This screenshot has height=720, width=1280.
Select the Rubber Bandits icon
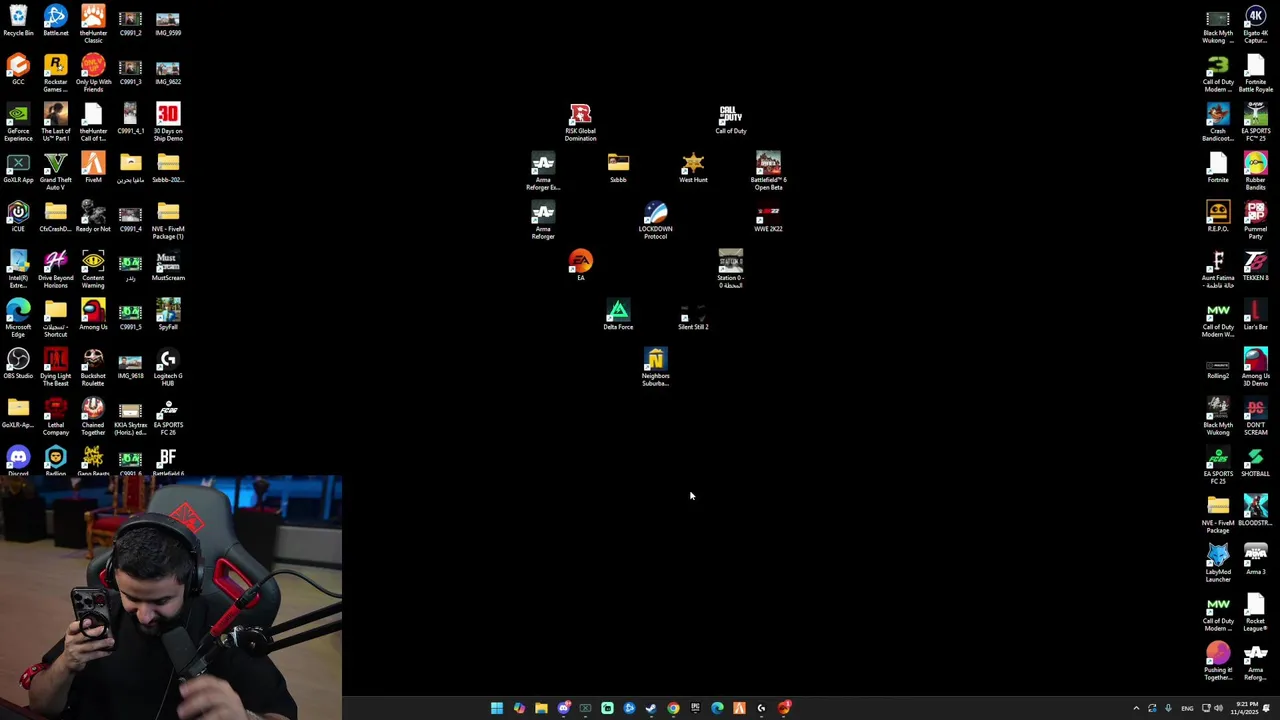pos(1256,171)
